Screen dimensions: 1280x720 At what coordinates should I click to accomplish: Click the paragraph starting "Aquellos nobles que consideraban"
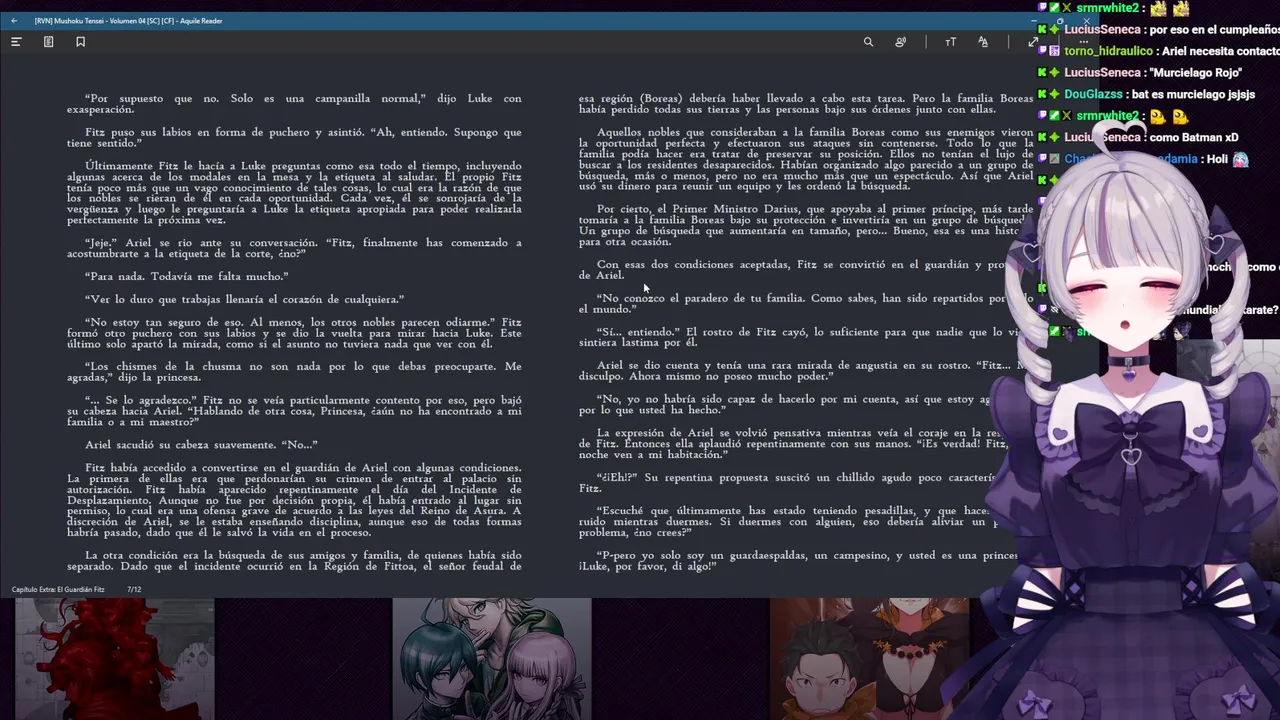805,160
